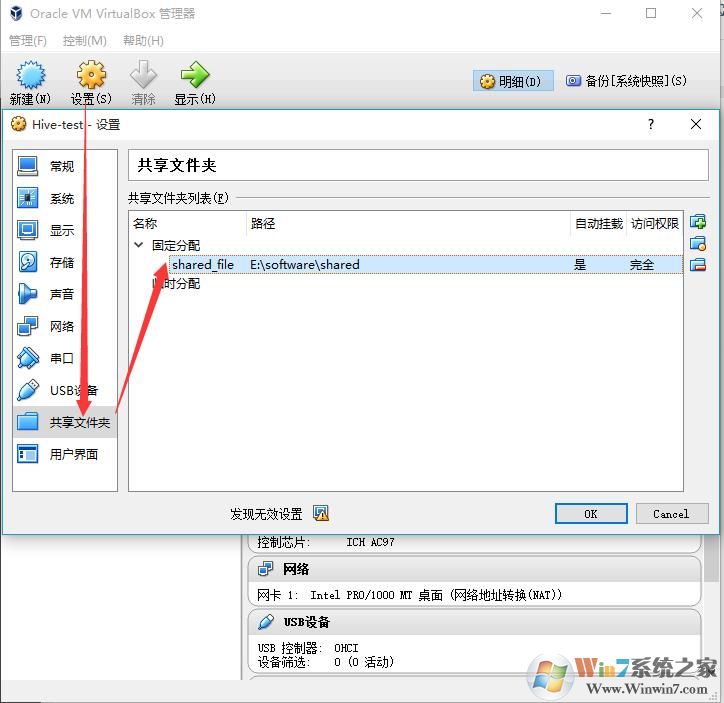The width and height of the screenshot is (724, 703).
Task: Select the Serial Ports (串口) settings category
Action: click(x=65, y=358)
